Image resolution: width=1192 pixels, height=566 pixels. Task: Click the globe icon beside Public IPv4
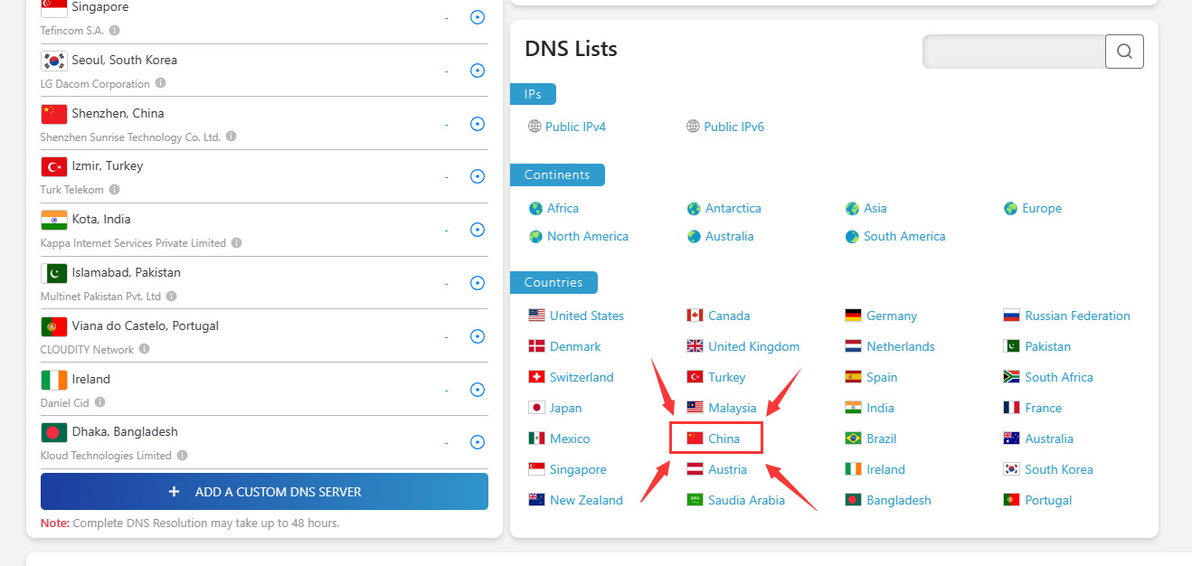coord(535,127)
